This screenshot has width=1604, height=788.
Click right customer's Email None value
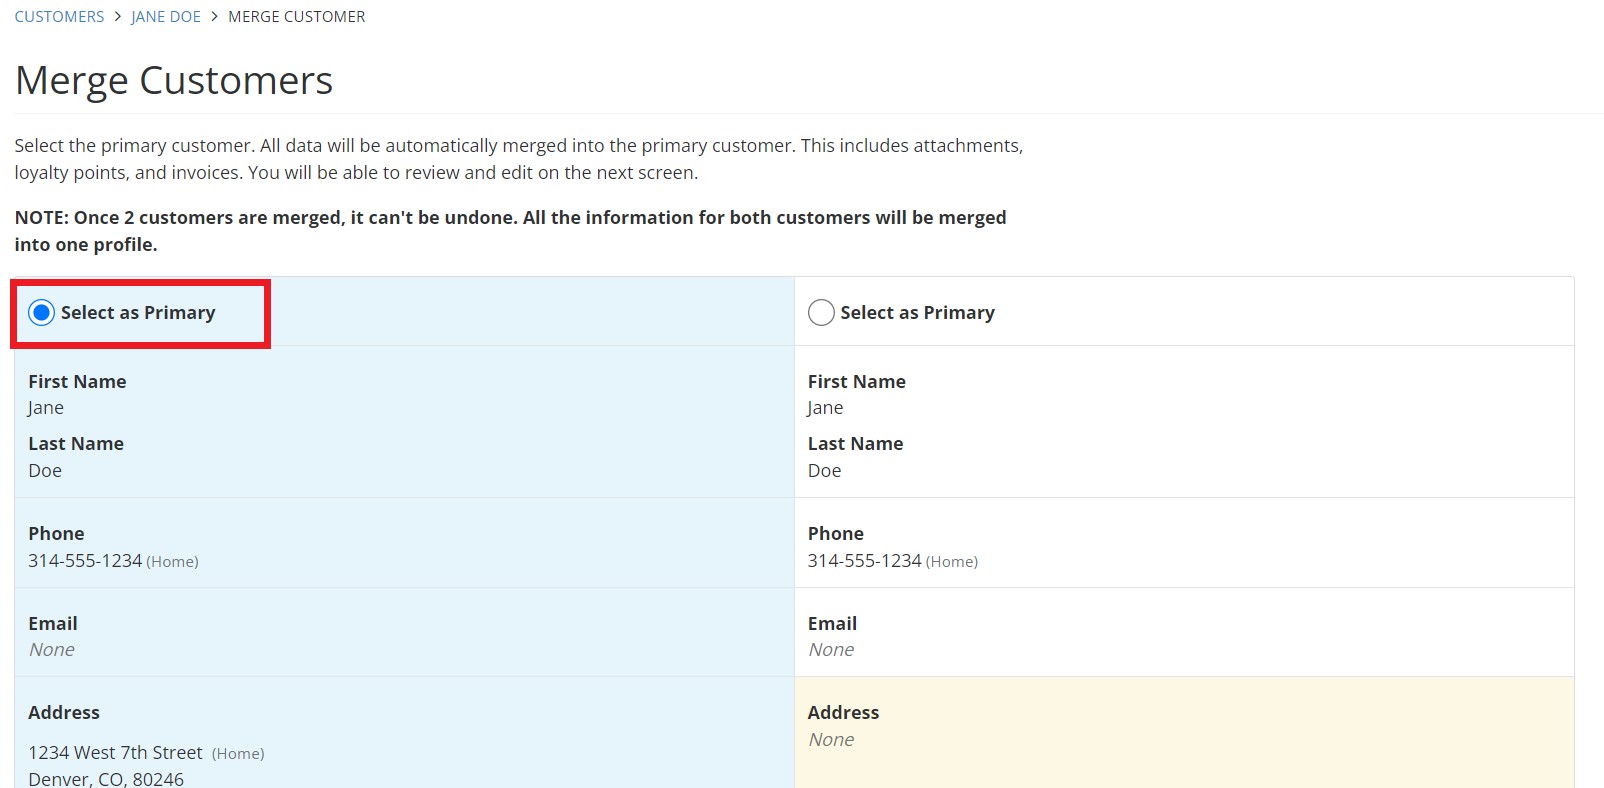pos(831,650)
